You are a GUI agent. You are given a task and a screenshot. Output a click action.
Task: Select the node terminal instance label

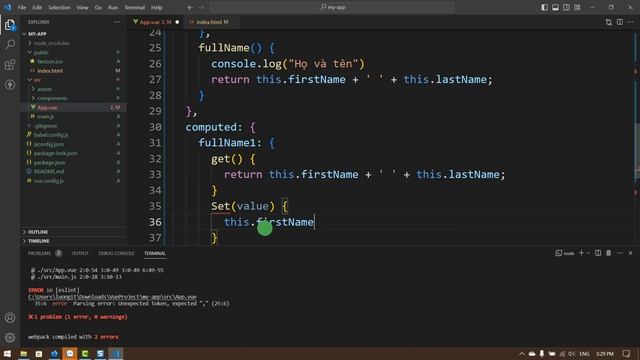tap(565, 253)
